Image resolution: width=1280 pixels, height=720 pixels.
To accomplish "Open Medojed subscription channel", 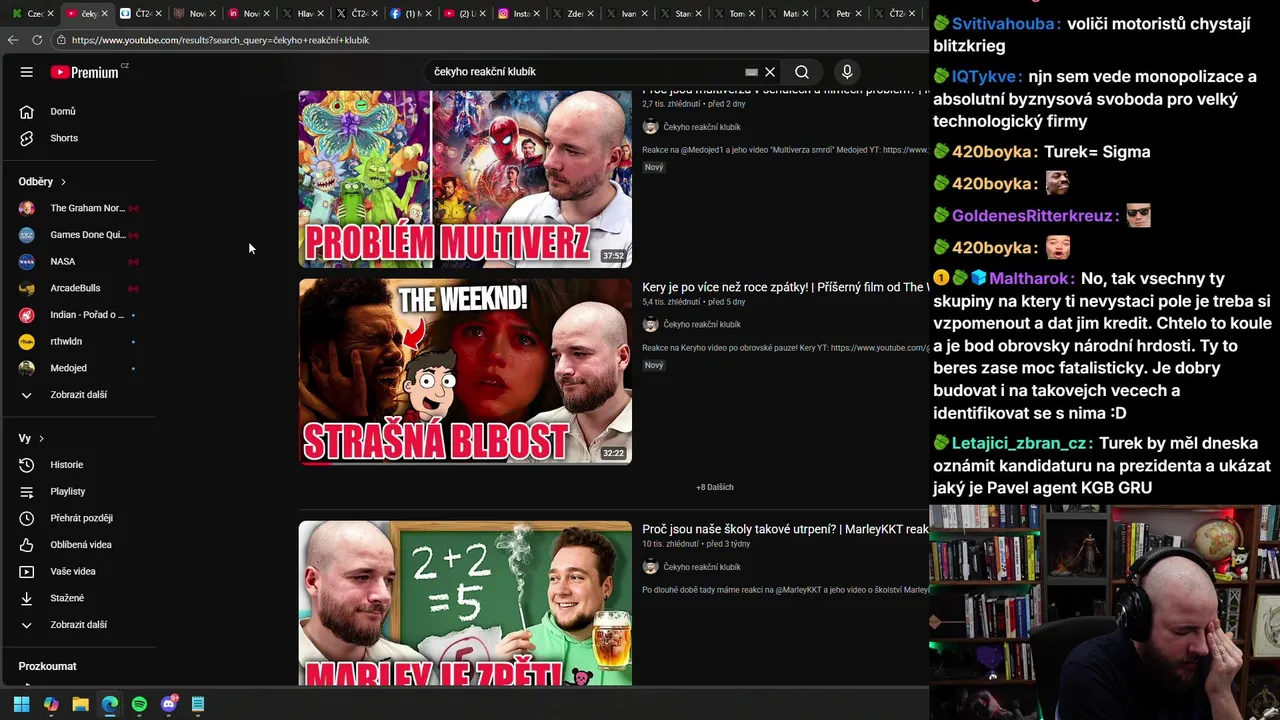I will (68, 368).
